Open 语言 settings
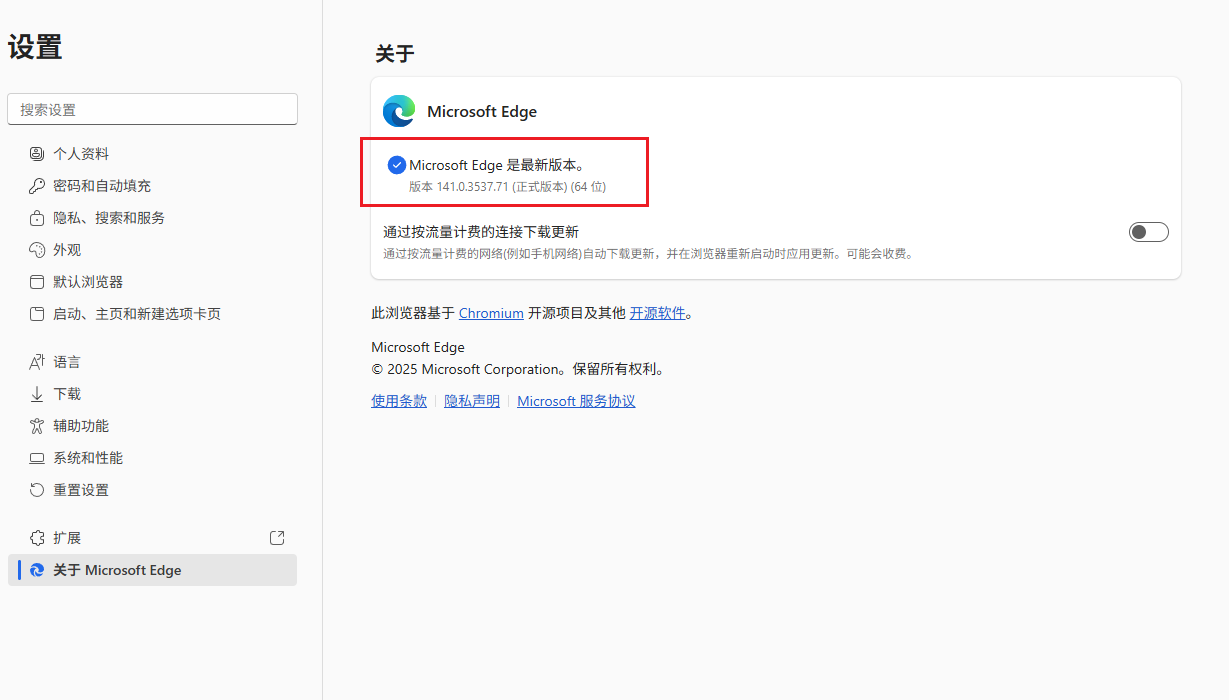This screenshot has height=700, width=1229. (152, 362)
